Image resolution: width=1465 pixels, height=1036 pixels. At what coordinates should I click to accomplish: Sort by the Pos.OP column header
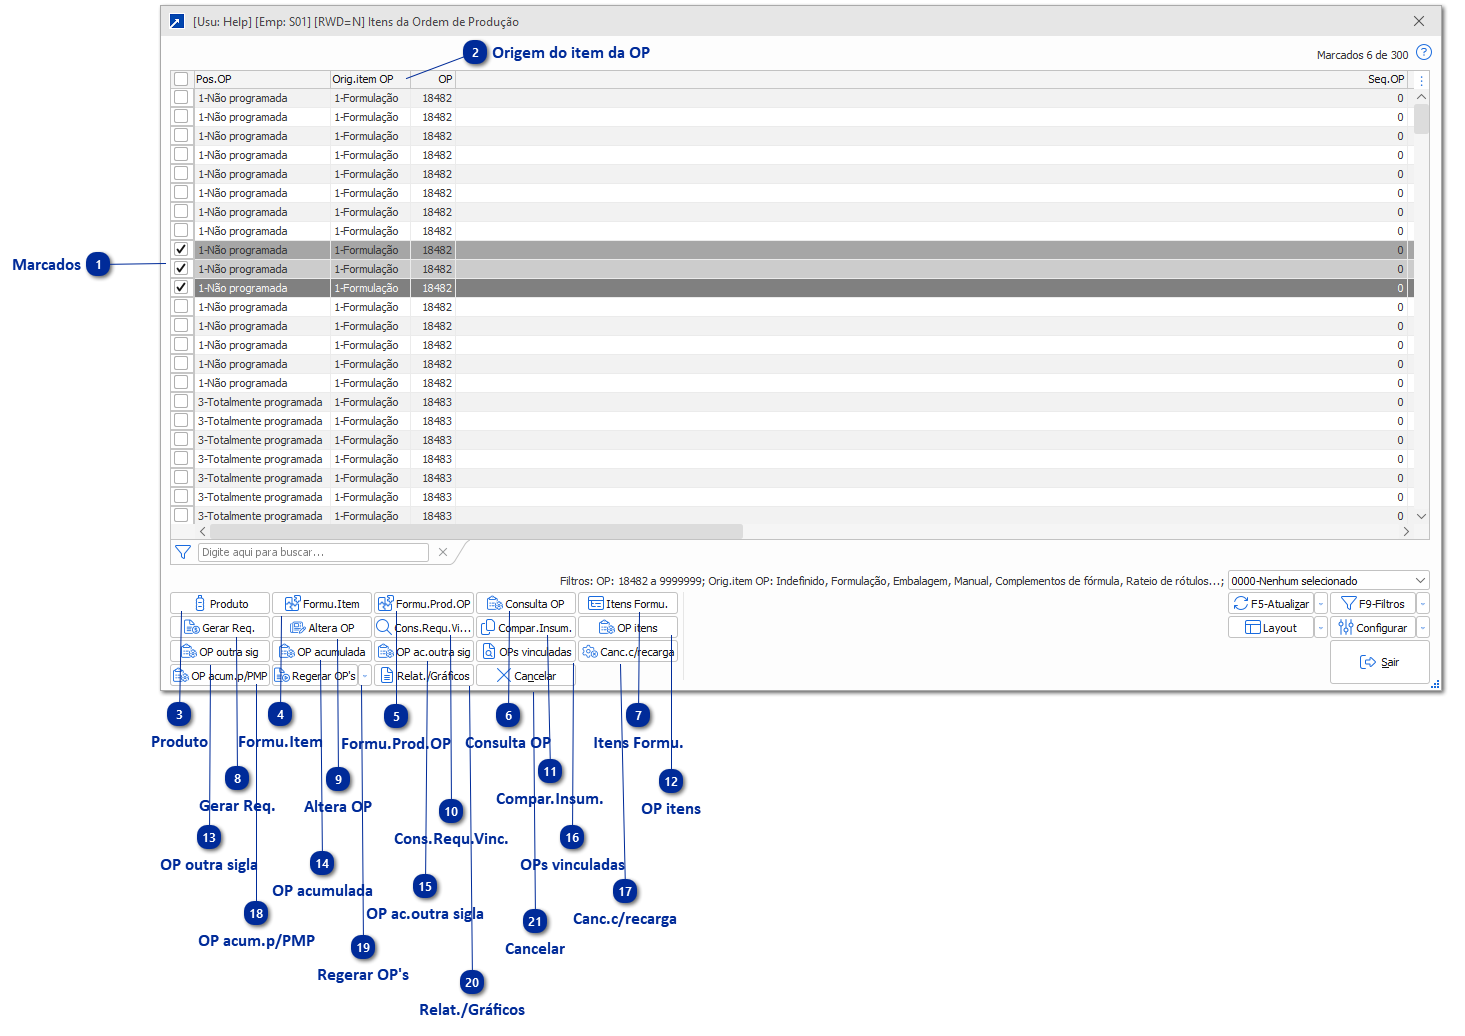pyautogui.click(x=262, y=79)
